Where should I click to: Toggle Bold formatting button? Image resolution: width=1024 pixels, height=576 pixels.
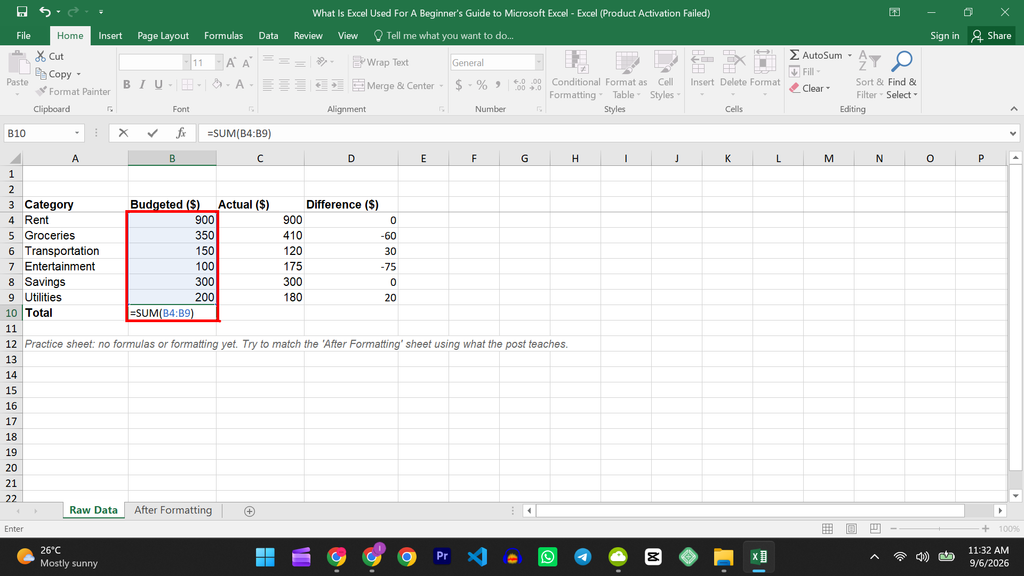[127, 85]
